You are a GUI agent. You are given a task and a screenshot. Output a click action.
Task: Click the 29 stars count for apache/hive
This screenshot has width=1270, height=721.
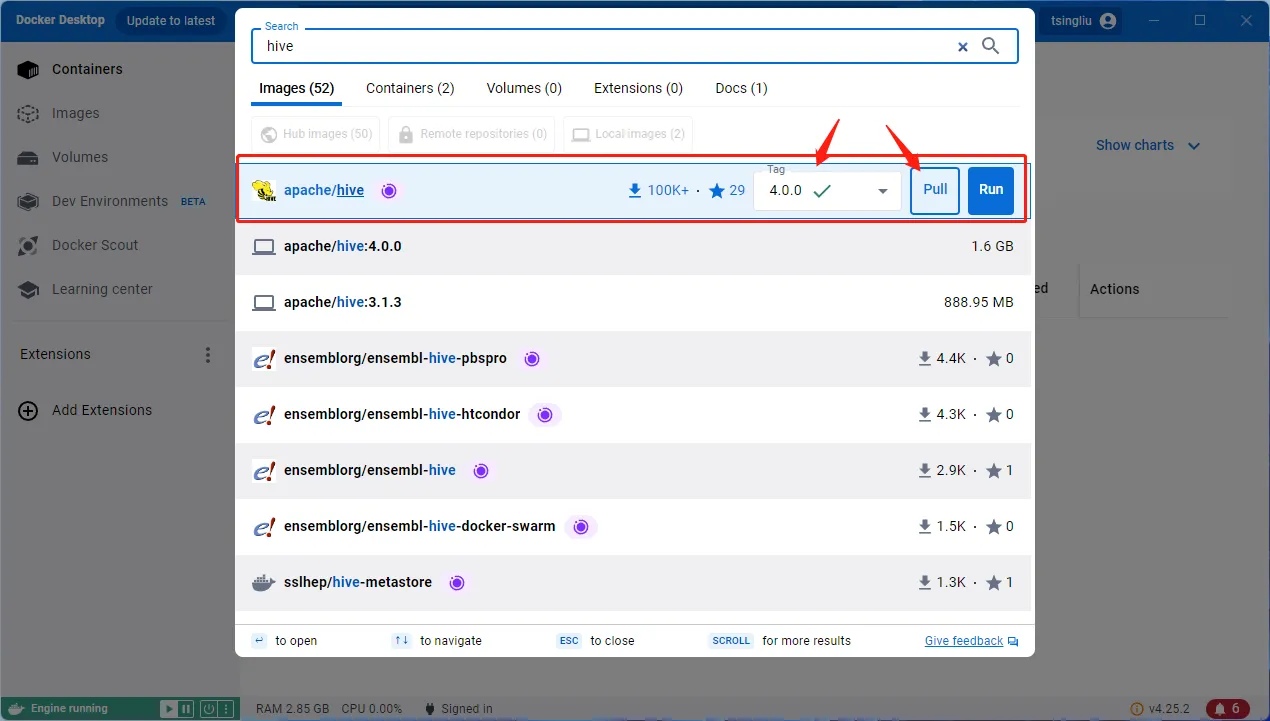pos(727,190)
